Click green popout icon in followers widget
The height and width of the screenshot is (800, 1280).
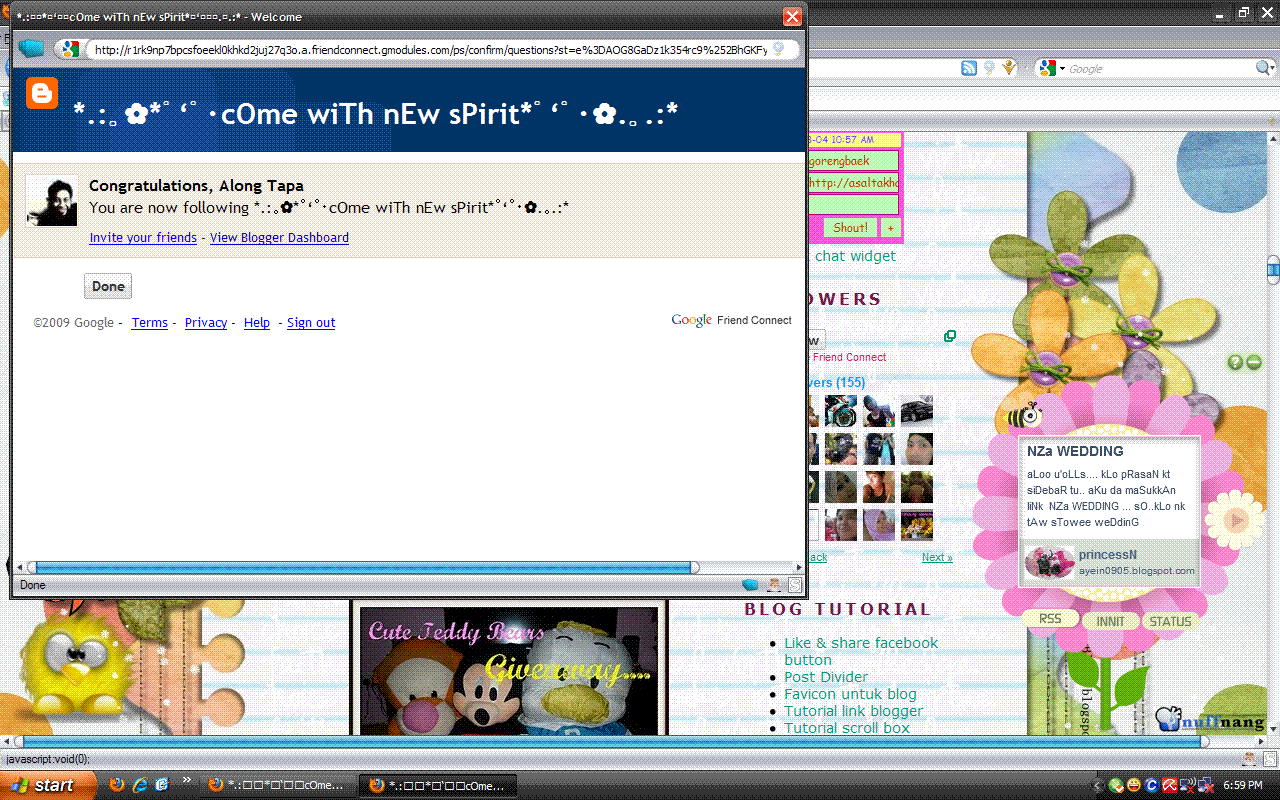click(x=949, y=336)
